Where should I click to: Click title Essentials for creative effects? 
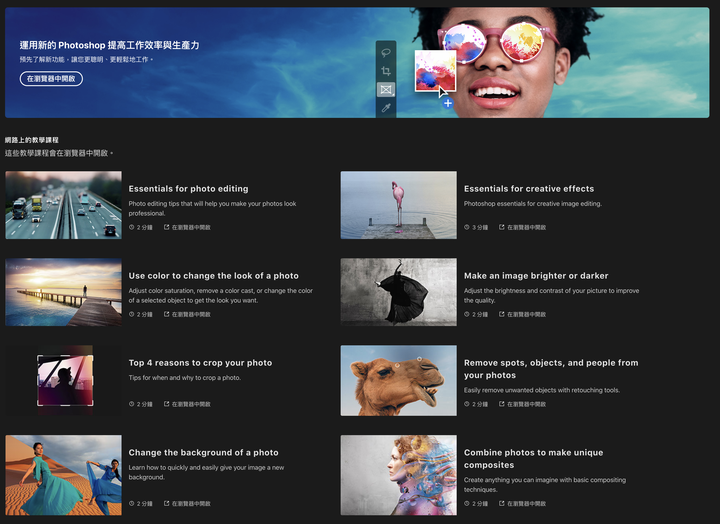[529, 189]
